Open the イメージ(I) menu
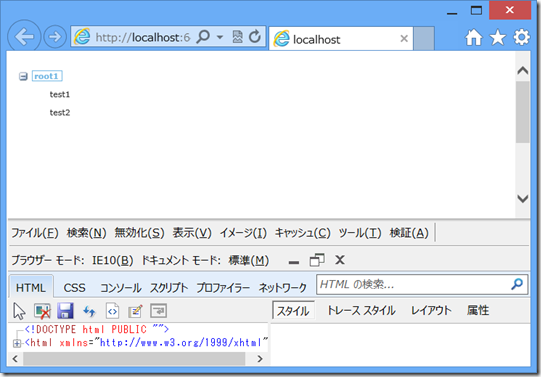541x377 pixels. point(243,233)
